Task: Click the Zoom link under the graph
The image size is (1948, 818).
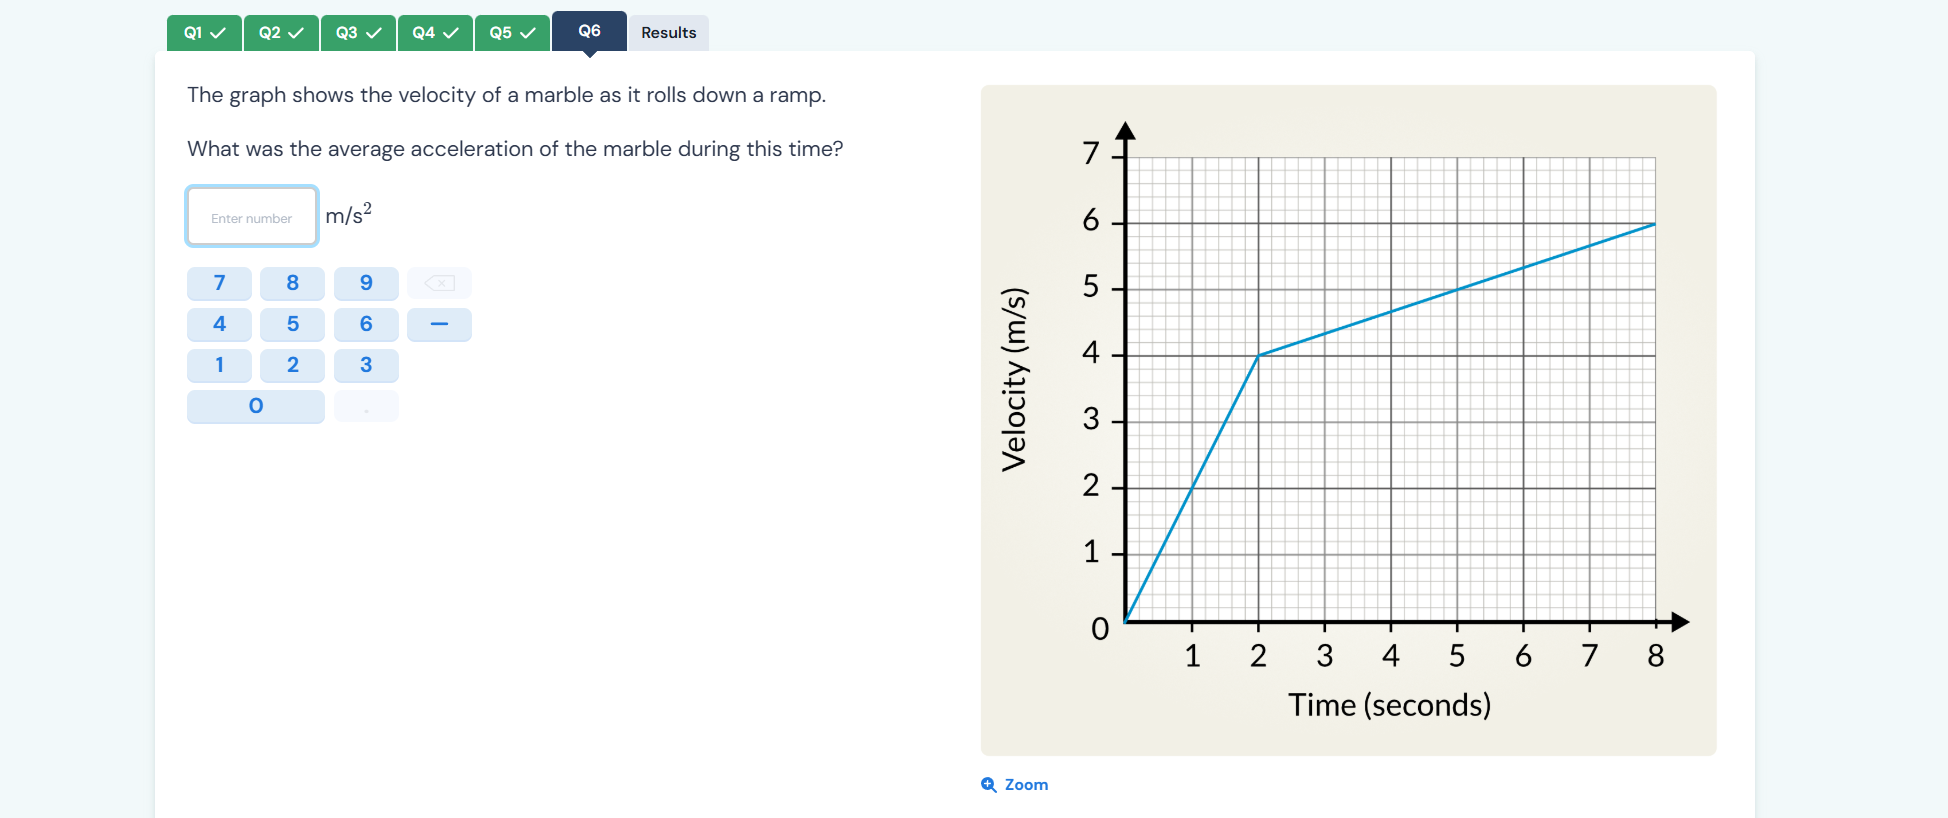Action: coord(1026,784)
